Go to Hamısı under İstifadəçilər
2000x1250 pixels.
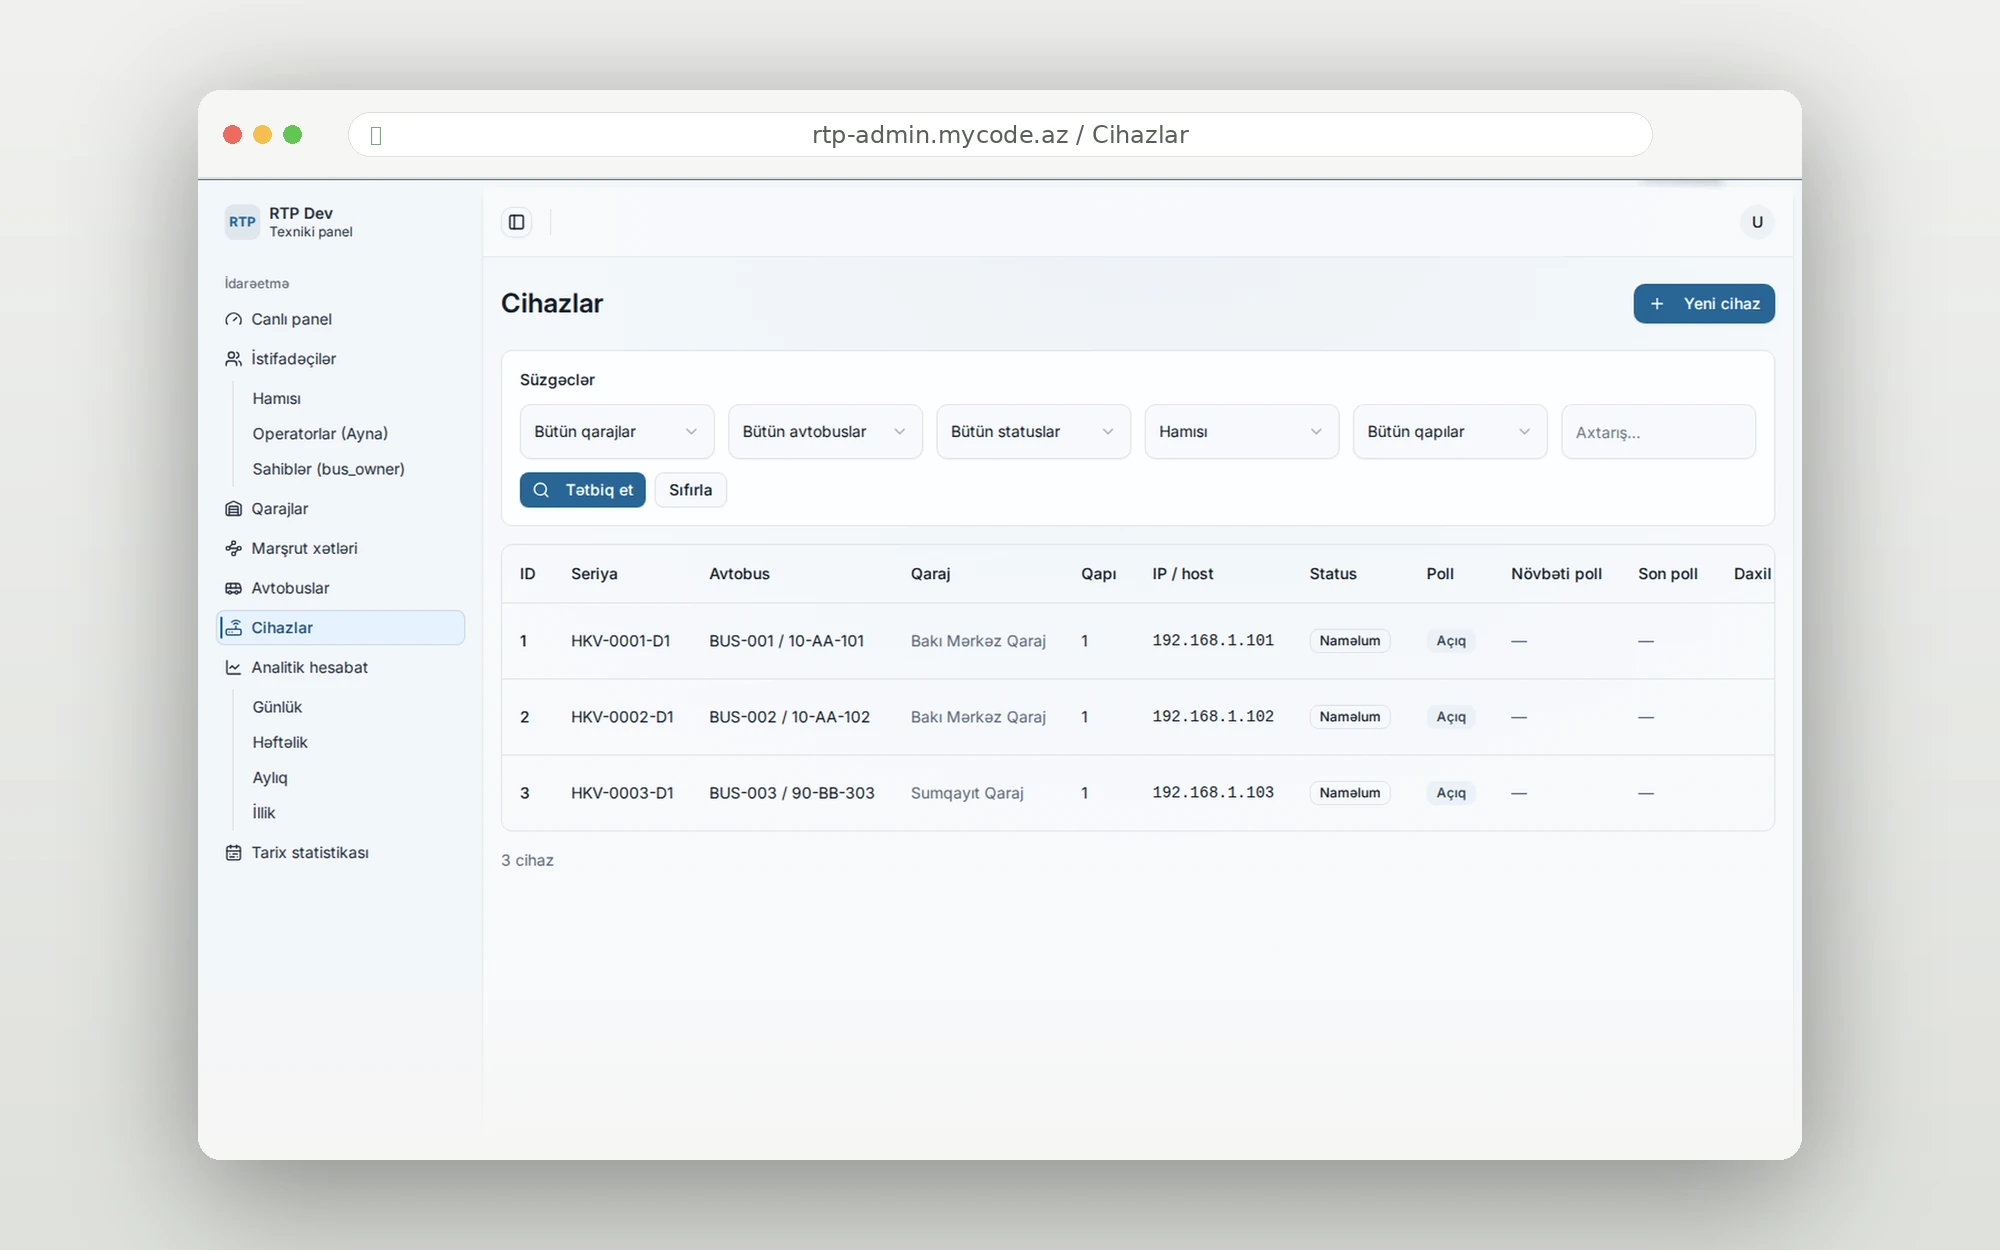pos(277,398)
